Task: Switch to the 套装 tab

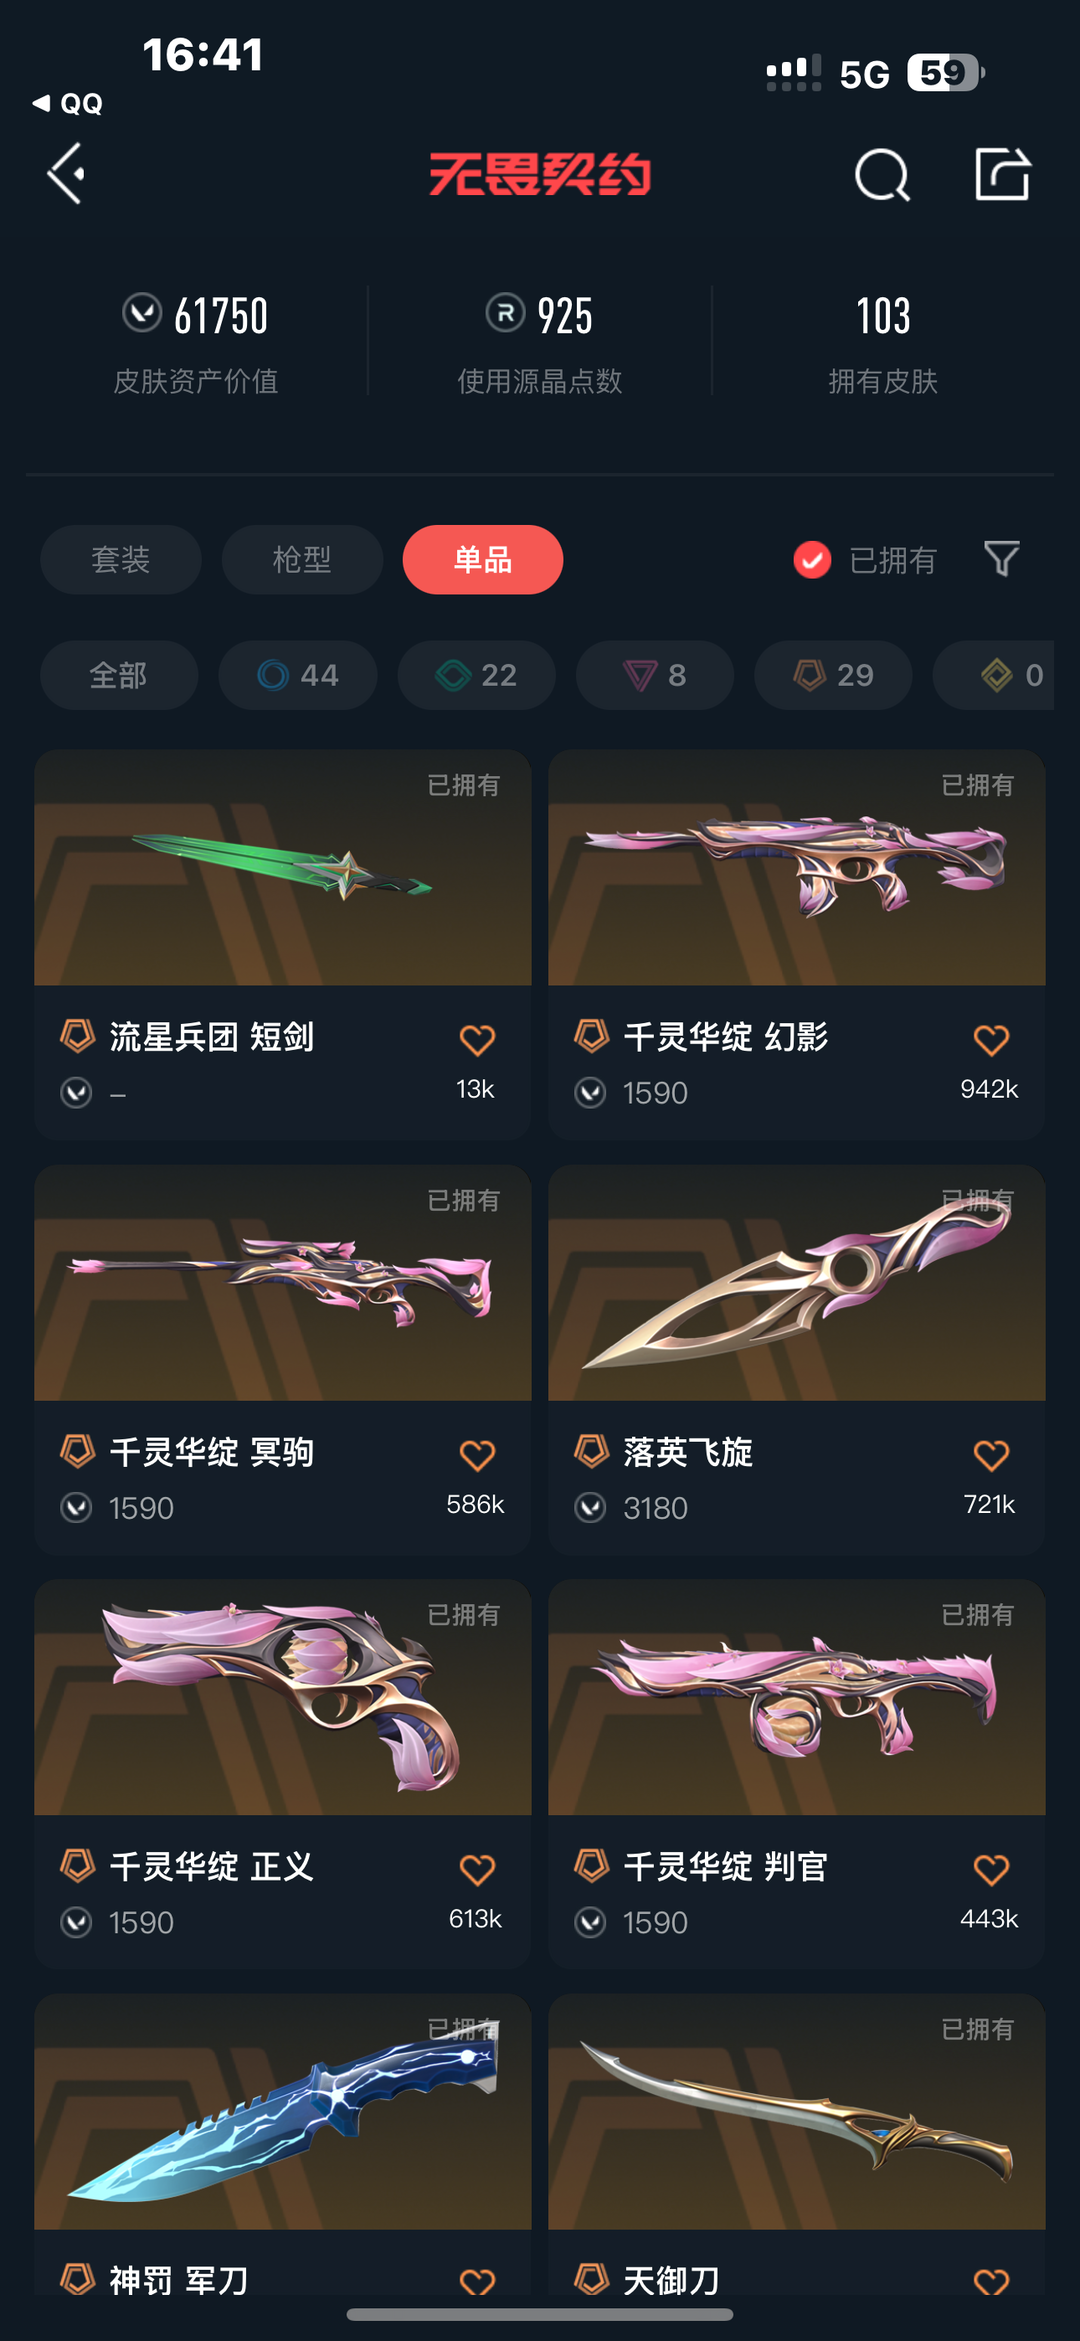Action: tap(121, 559)
